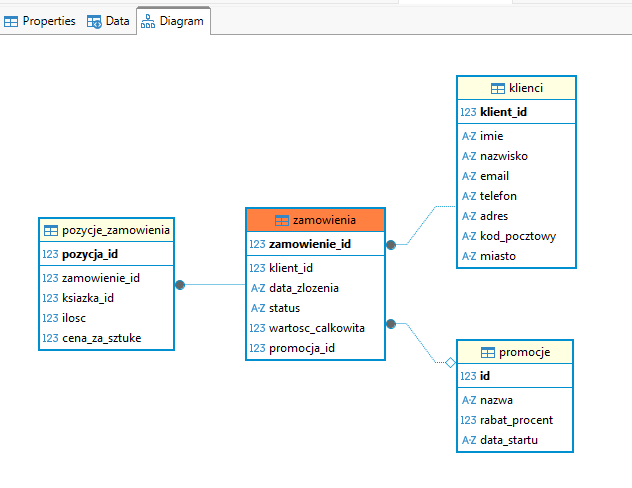Screen dimensions: 632x488
Task: Select the promocja_id column in zamowienia
Action: [x=301, y=348]
